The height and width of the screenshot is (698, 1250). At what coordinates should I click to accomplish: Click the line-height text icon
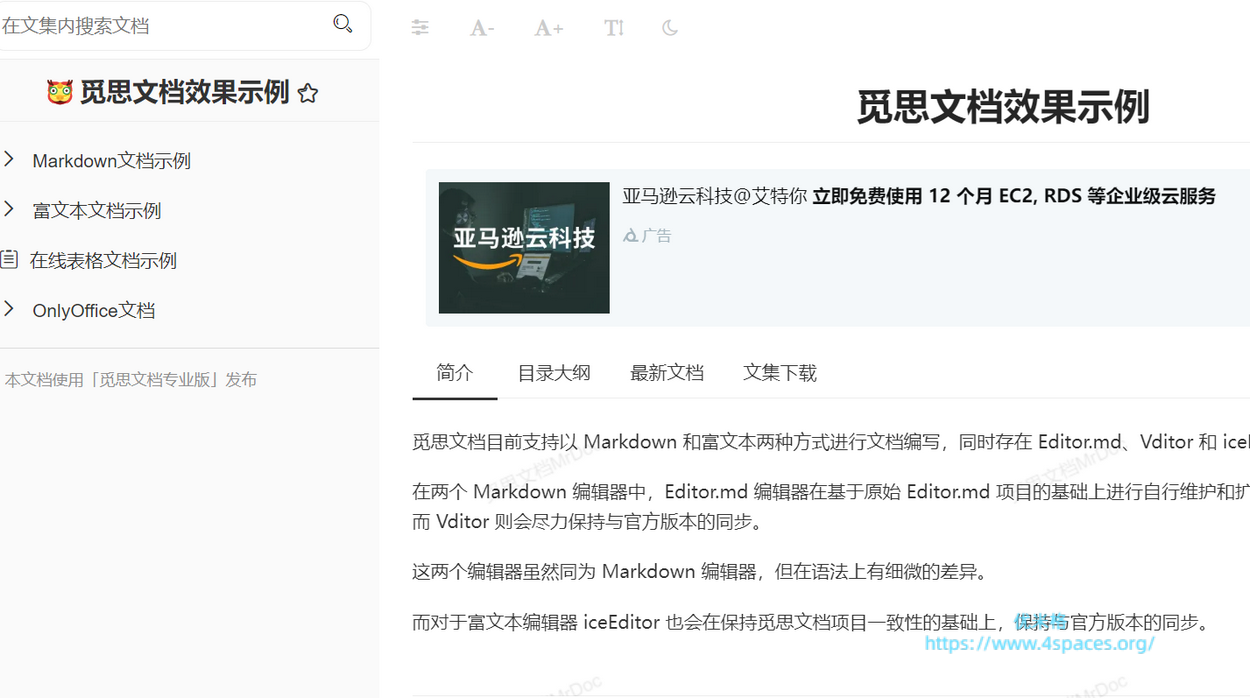click(x=614, y=28)
